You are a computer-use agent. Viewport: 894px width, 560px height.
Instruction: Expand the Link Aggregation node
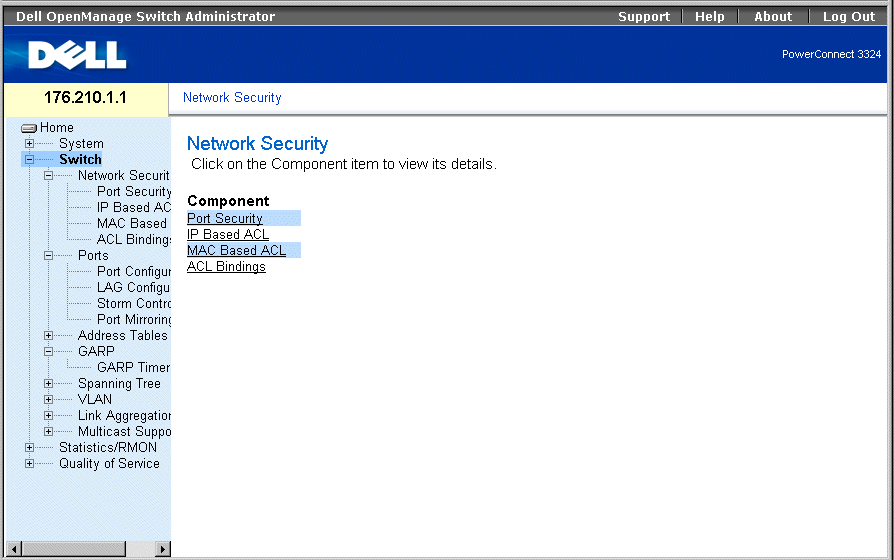(x=48, y=415)
